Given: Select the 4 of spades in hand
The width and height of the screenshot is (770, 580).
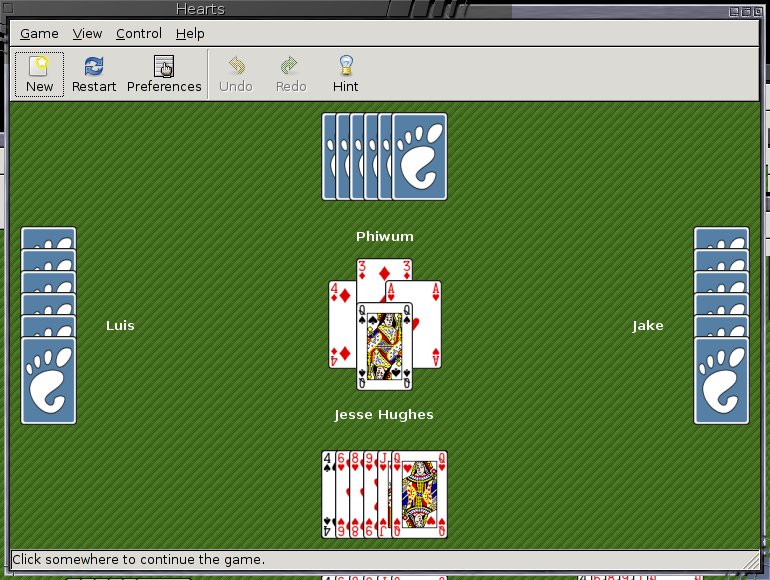Looking at the screenshot, I should (328, 495).
